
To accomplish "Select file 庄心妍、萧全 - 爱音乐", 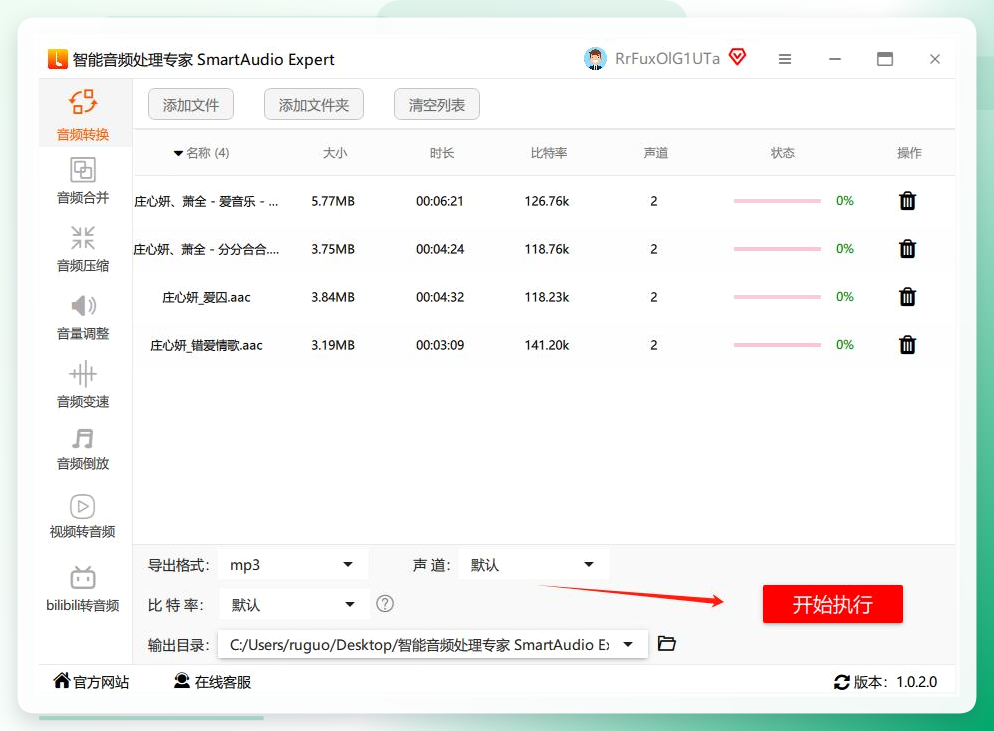I will click(206, 202).
